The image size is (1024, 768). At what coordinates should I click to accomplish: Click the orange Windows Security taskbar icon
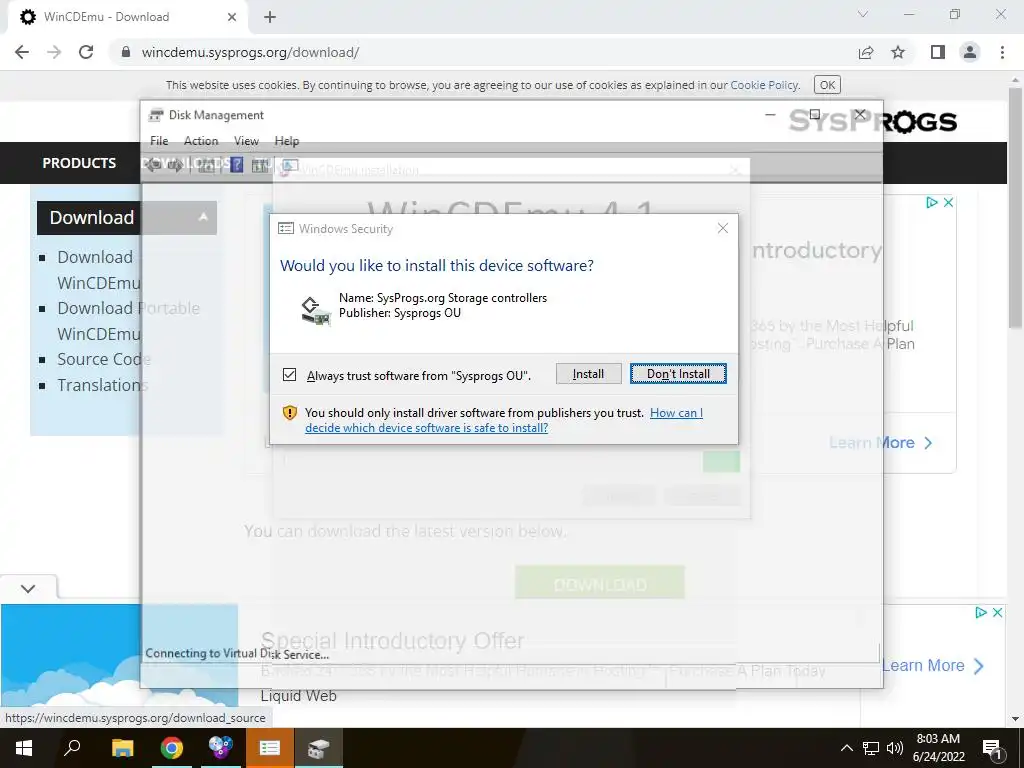(270, 748)
